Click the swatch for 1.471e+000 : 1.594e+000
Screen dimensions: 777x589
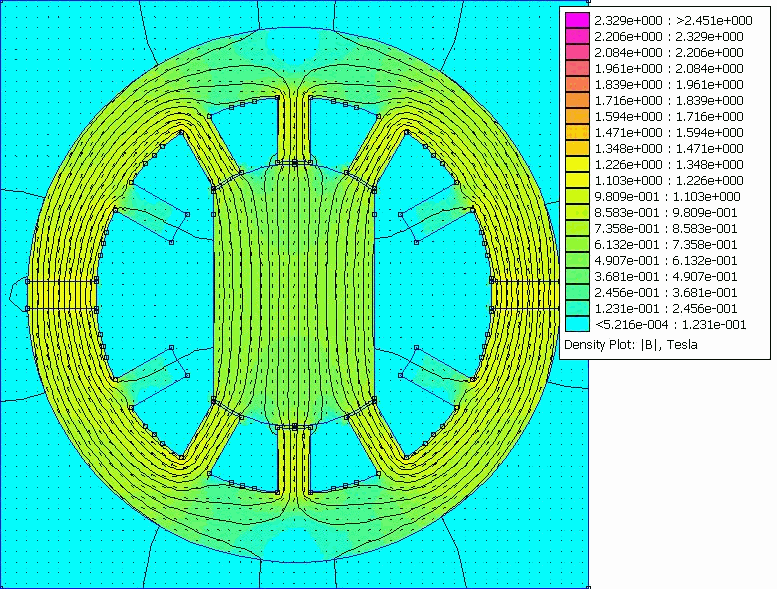[577, 132]
